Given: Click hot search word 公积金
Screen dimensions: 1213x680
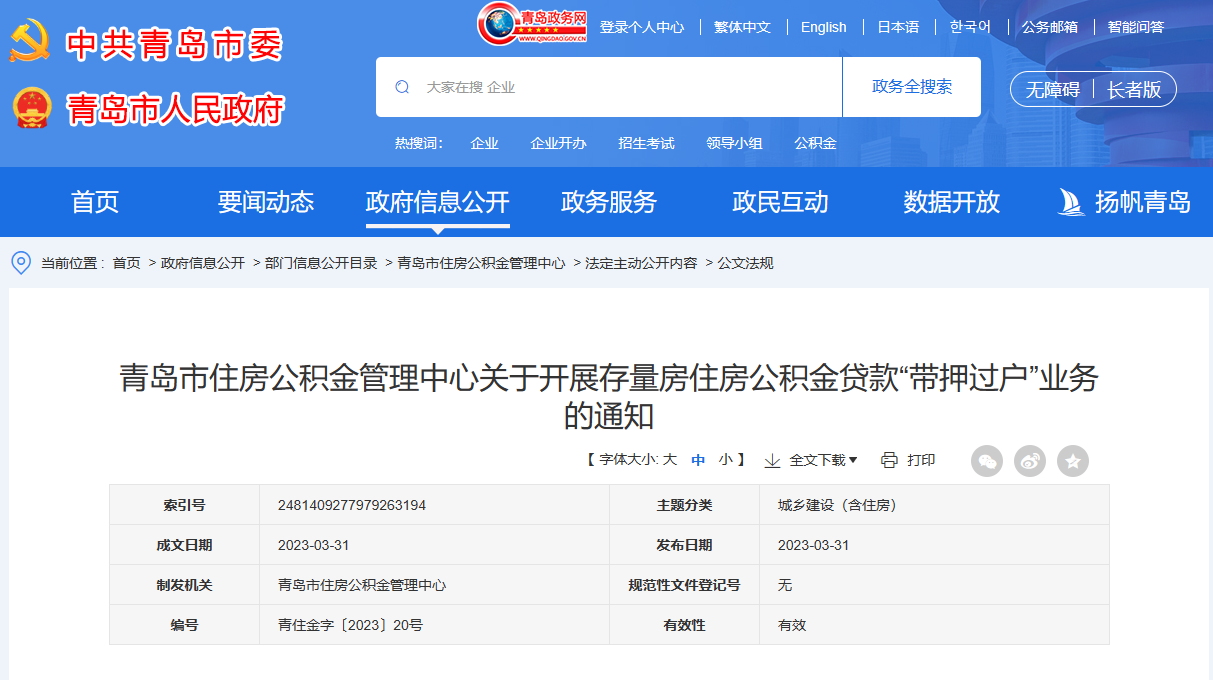Looking at the screenshot, I should click(x=816, y=143).
